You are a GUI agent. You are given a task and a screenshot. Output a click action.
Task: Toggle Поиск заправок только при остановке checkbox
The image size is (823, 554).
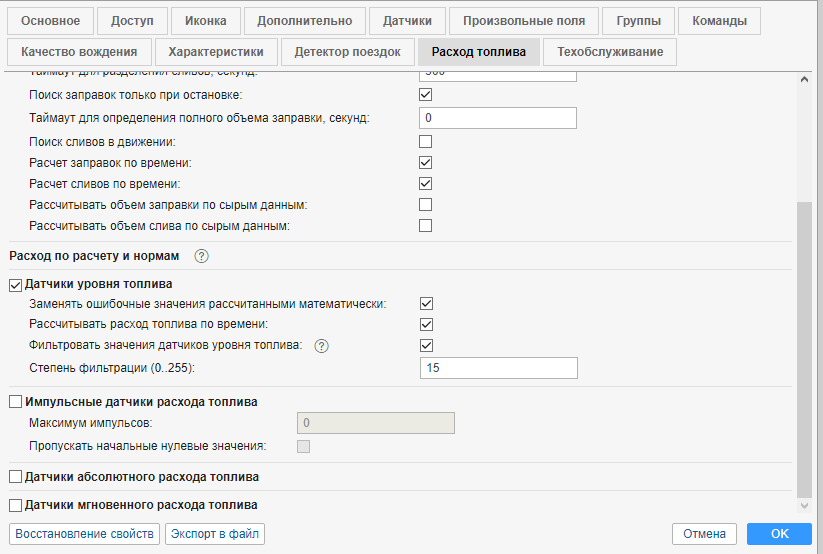coord(425,95)
